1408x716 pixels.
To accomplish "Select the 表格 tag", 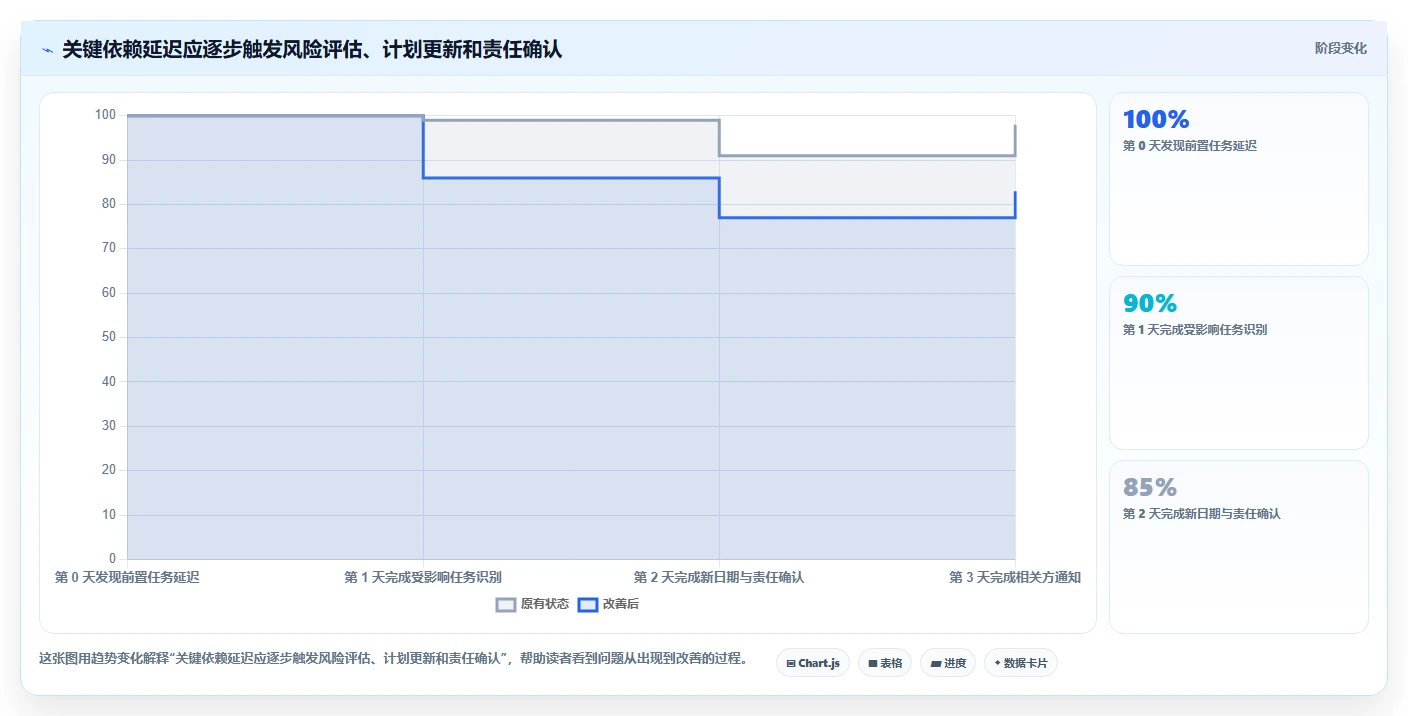I will pyautogui.click(x=884, y=663).
